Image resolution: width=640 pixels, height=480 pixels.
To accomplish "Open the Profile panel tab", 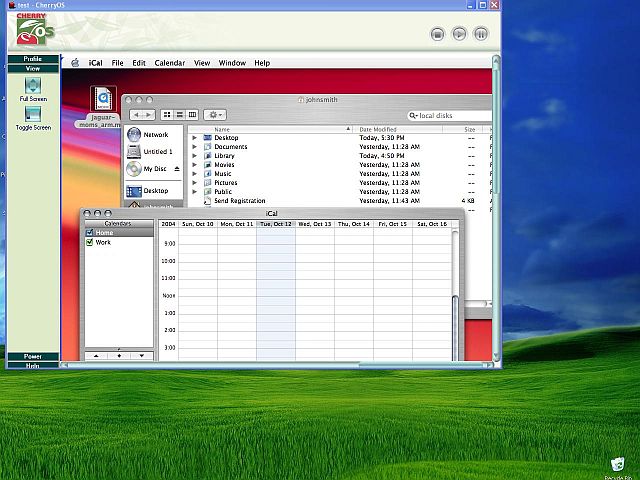I will coord(33,59).
